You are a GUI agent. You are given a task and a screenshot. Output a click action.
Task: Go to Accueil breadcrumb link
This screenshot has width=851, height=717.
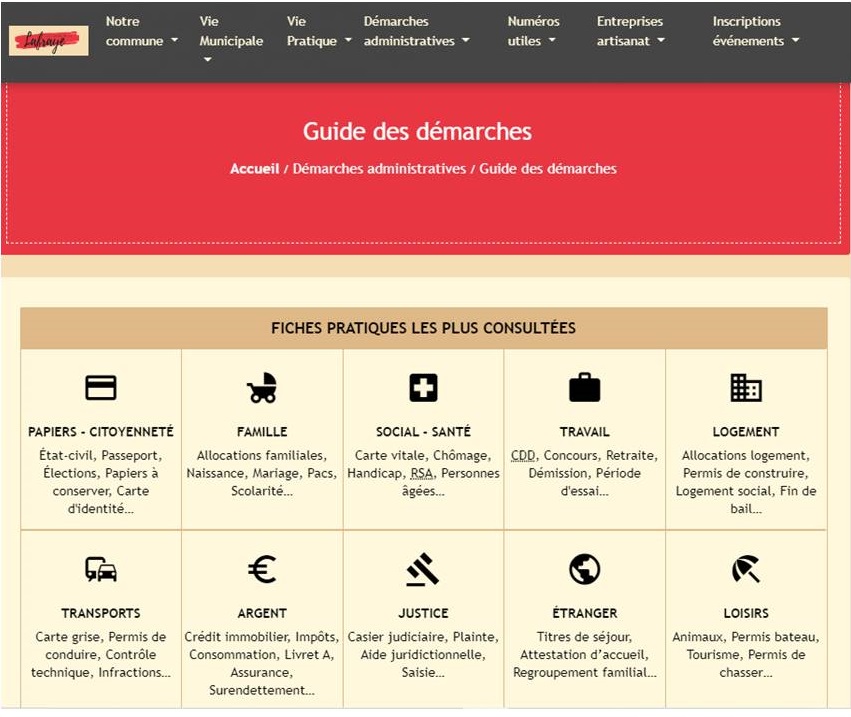[x=254, y=169]
